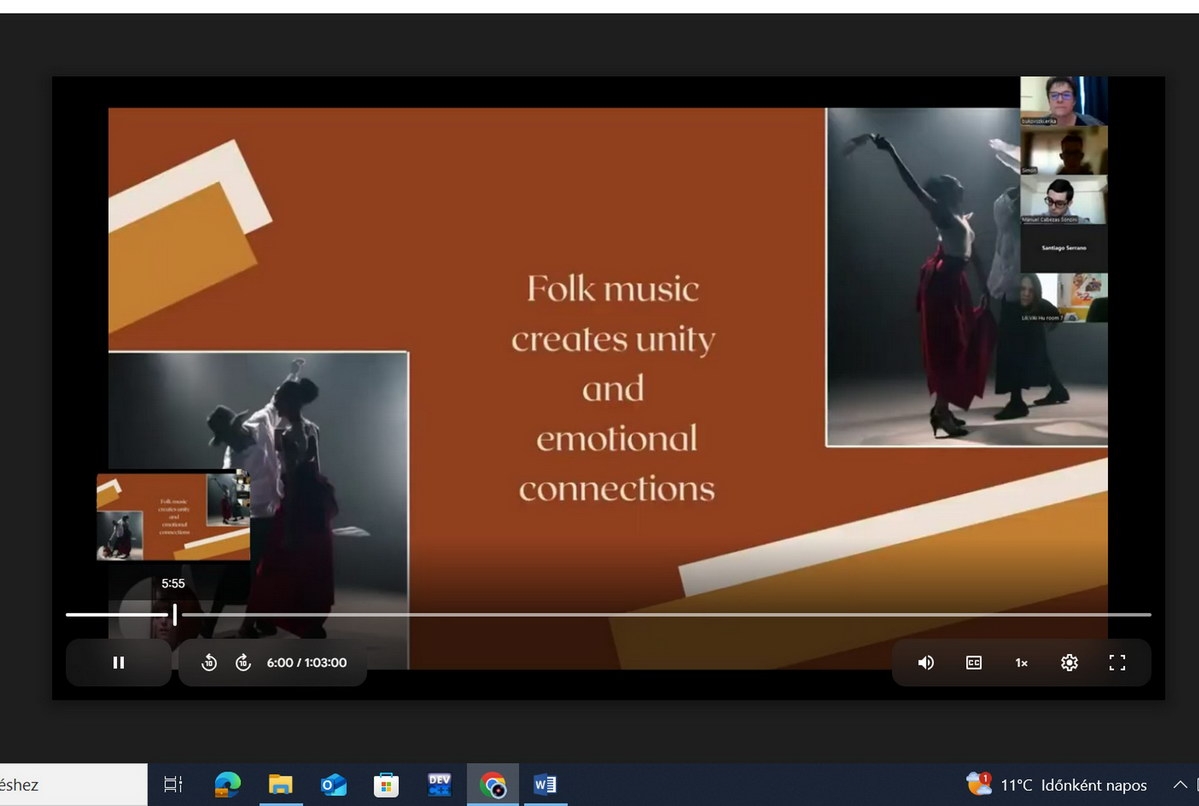This screenshot has width=1199, height=806.
Task: Enter fullscreen mode
Action: tap(1117, 662)
